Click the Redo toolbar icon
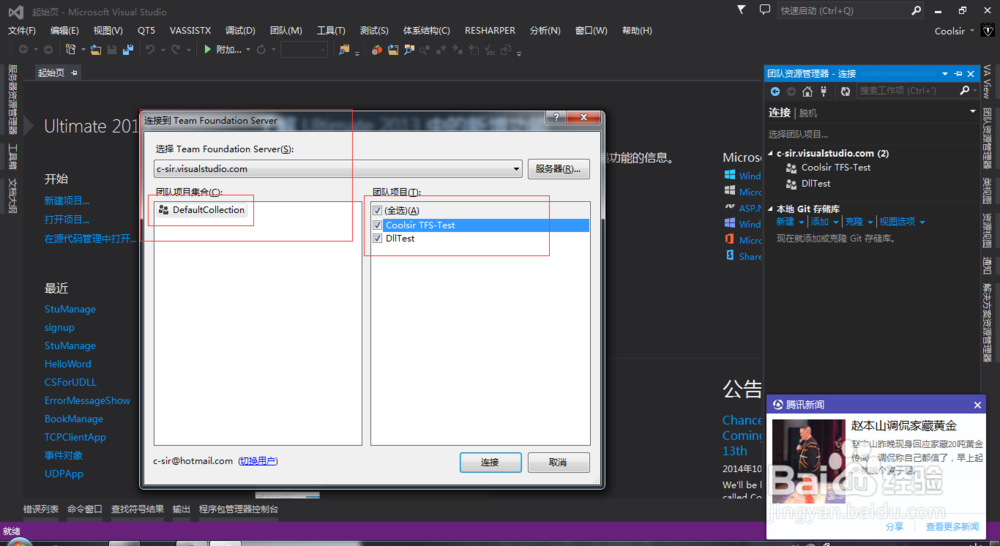The height and width of the screenshot is (546, 1000). coord(175,49)
